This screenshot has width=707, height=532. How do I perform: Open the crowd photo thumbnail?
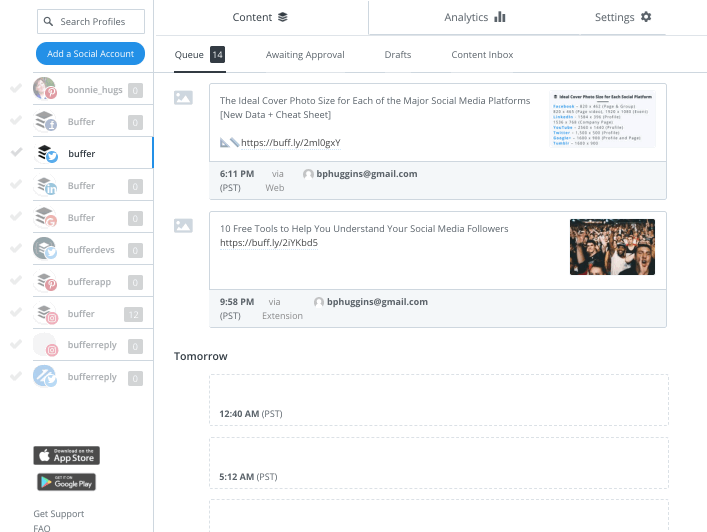[612, 247]
